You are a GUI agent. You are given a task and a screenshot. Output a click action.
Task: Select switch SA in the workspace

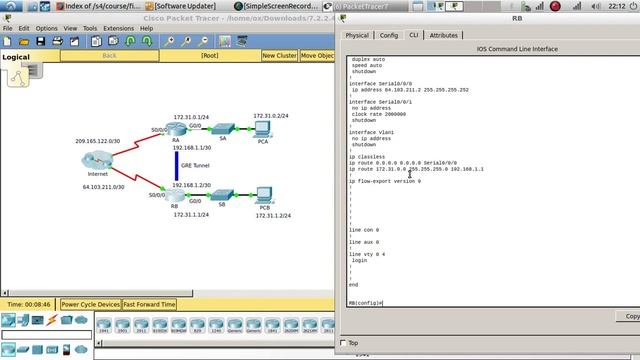(x=223, y=129)
